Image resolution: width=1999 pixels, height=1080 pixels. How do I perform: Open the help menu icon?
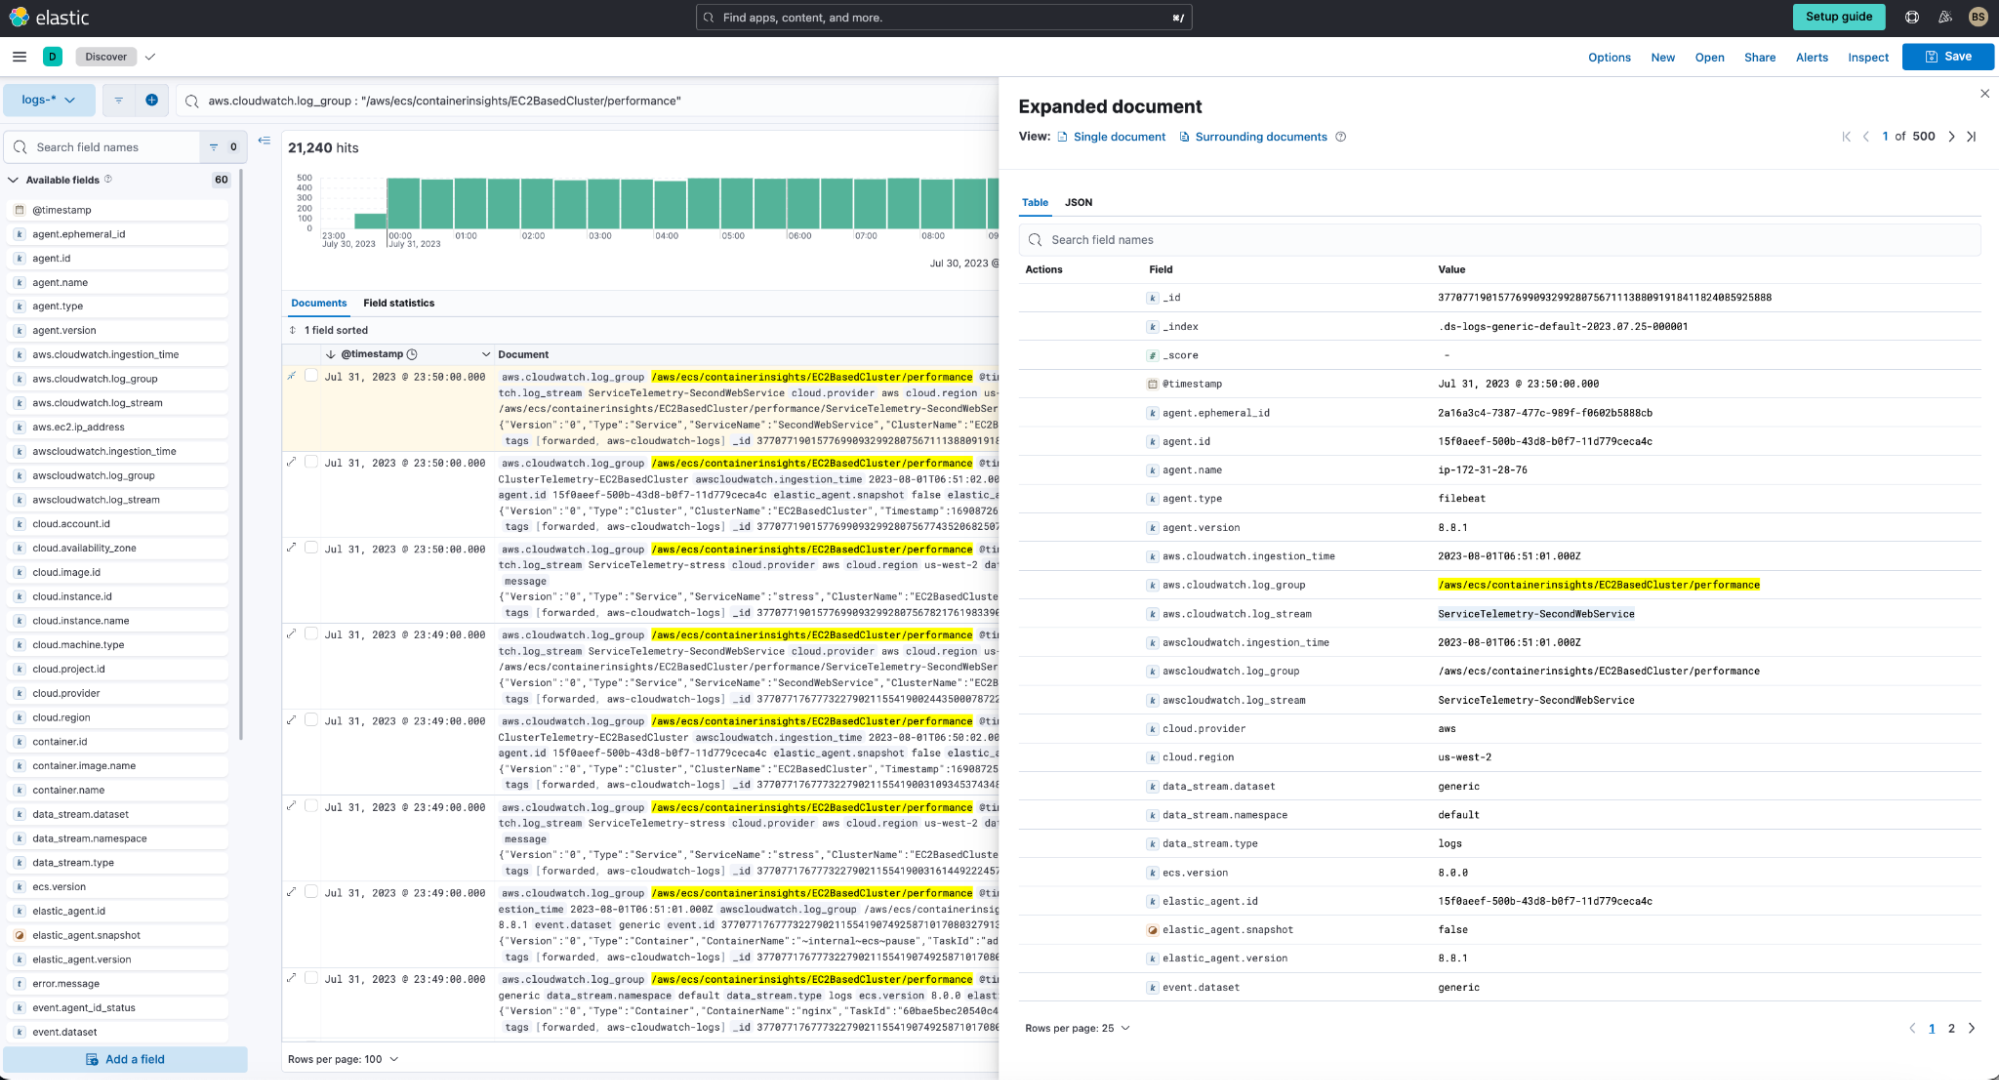(x=1912, y=17)
